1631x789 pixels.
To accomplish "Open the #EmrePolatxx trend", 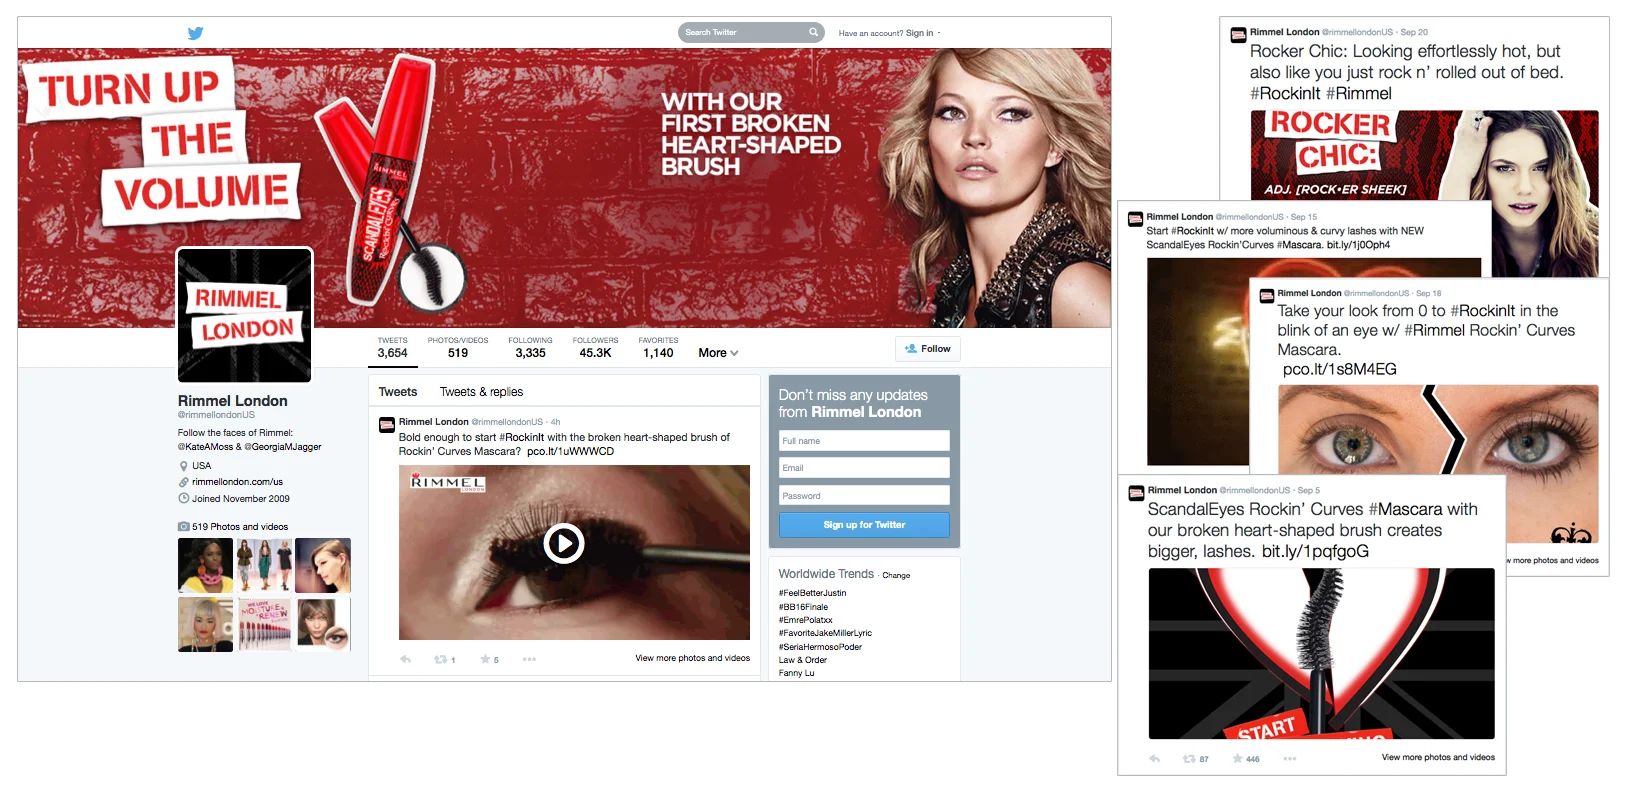I will [x=805, y=620].
